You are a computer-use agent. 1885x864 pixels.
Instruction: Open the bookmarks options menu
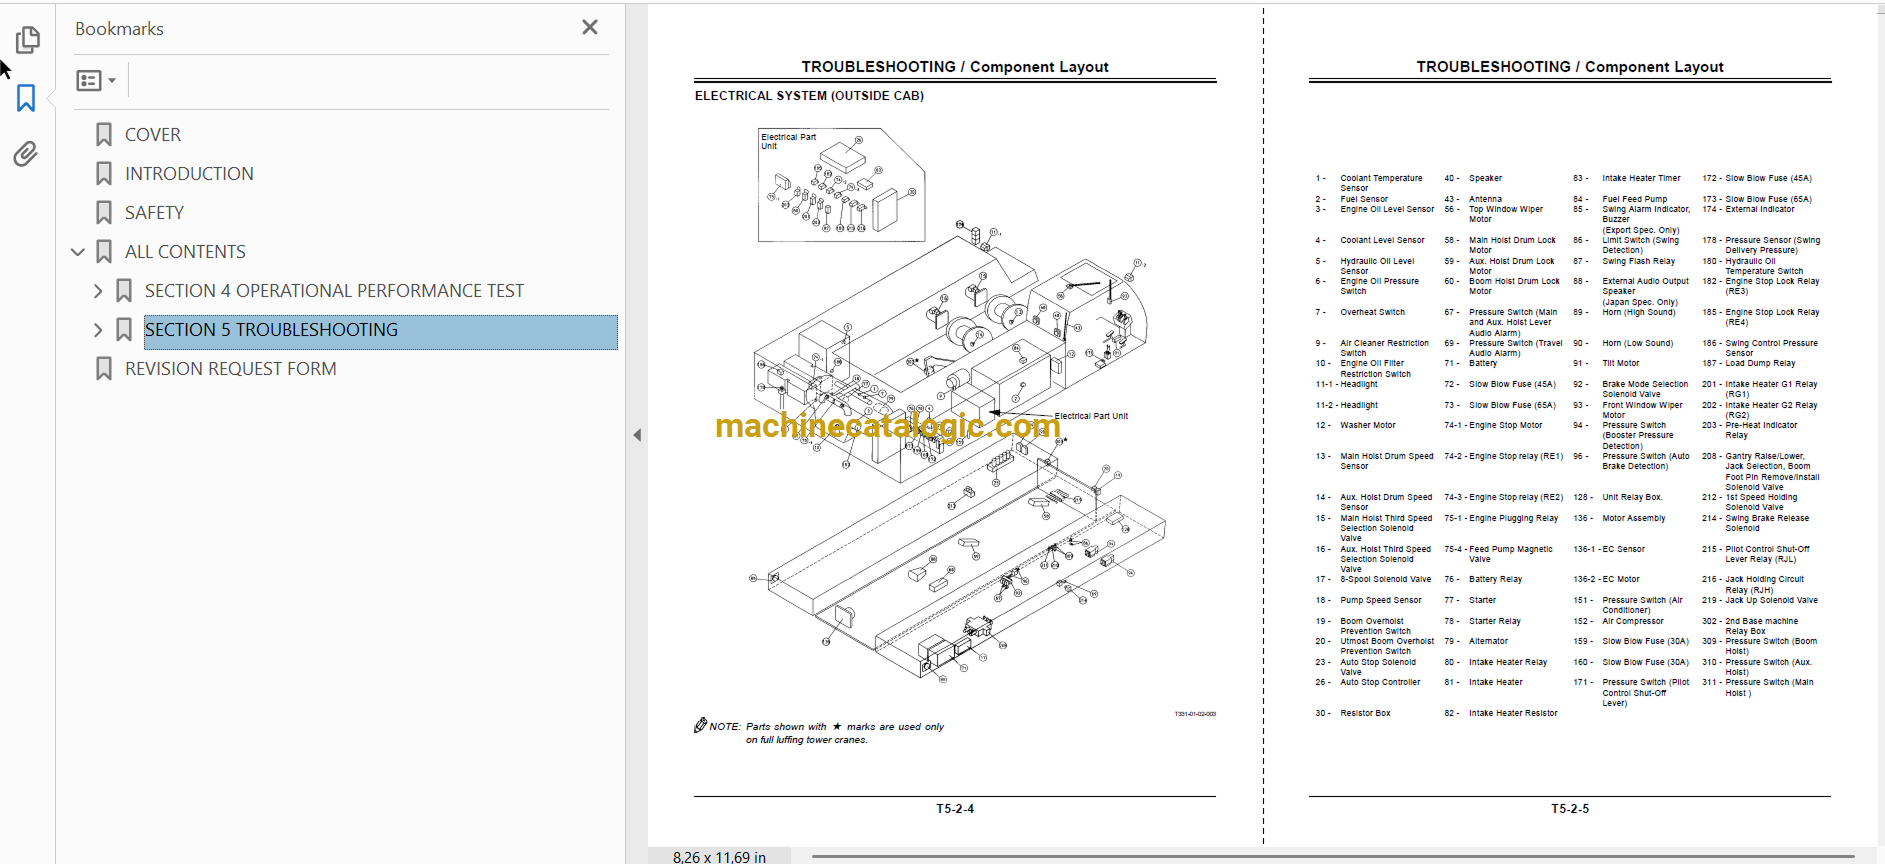(x=96, y=80)
